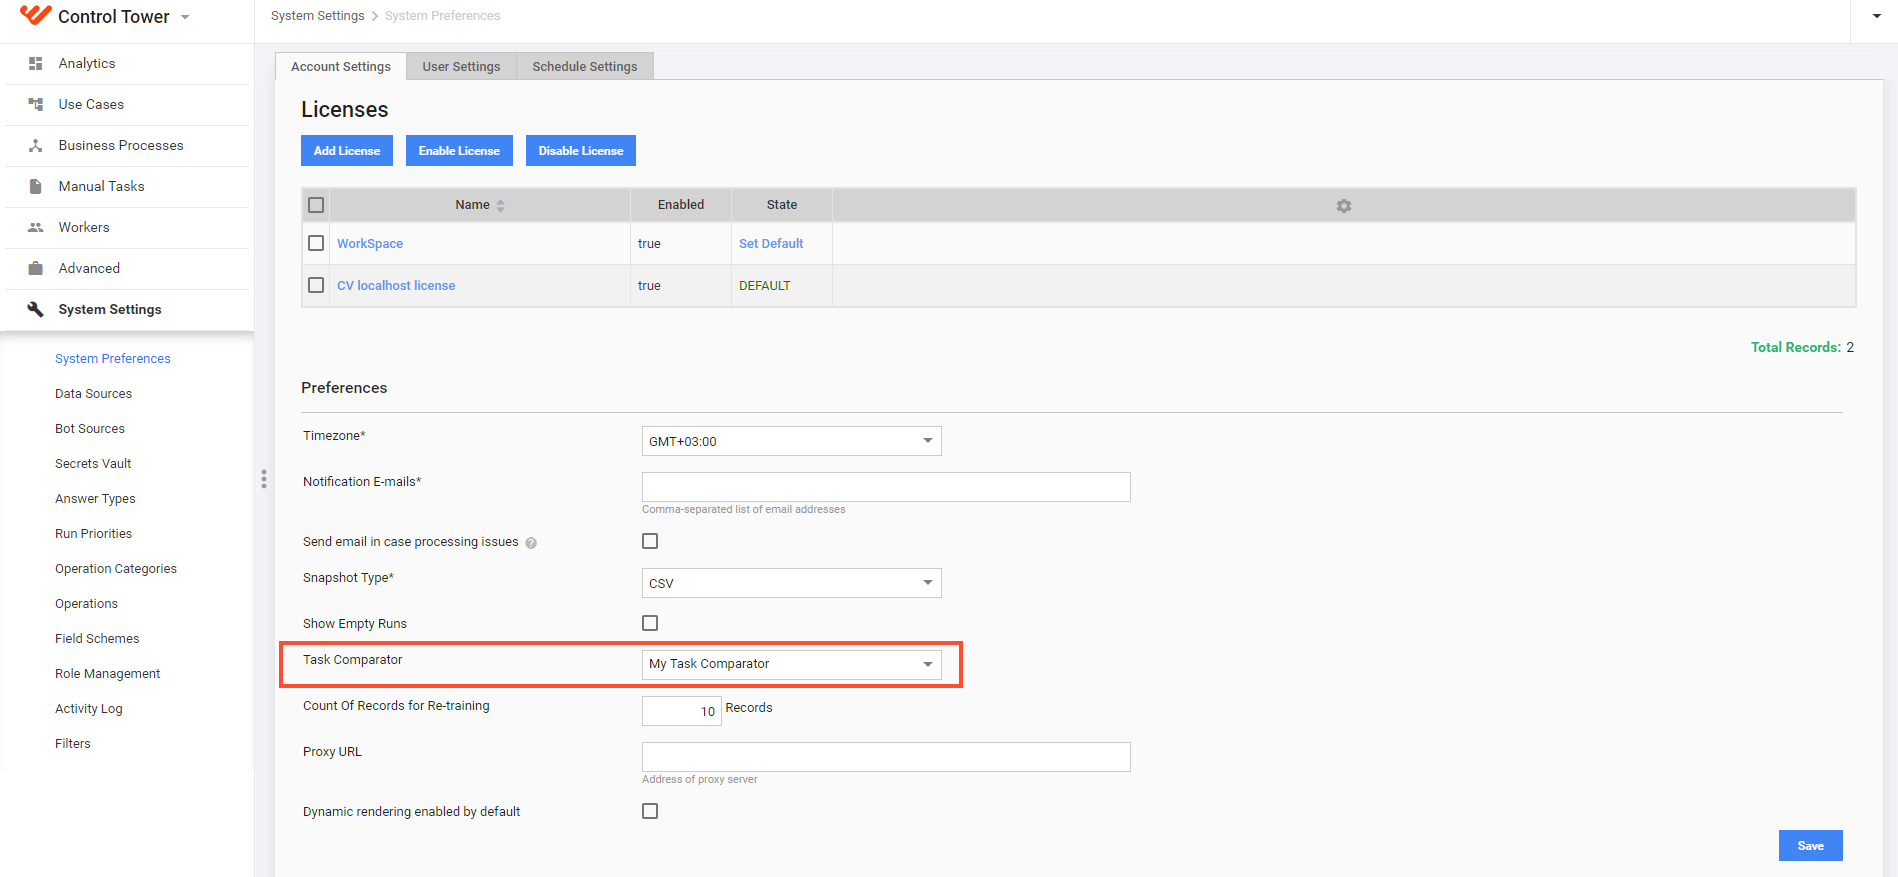Open the Control Tower dropdown arrow
1898x877 pixels.
(x=185, y=17)
